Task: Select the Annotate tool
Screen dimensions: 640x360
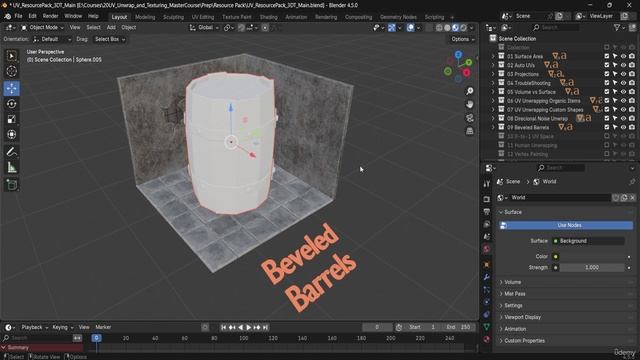Action: click(x=12, y=152)
